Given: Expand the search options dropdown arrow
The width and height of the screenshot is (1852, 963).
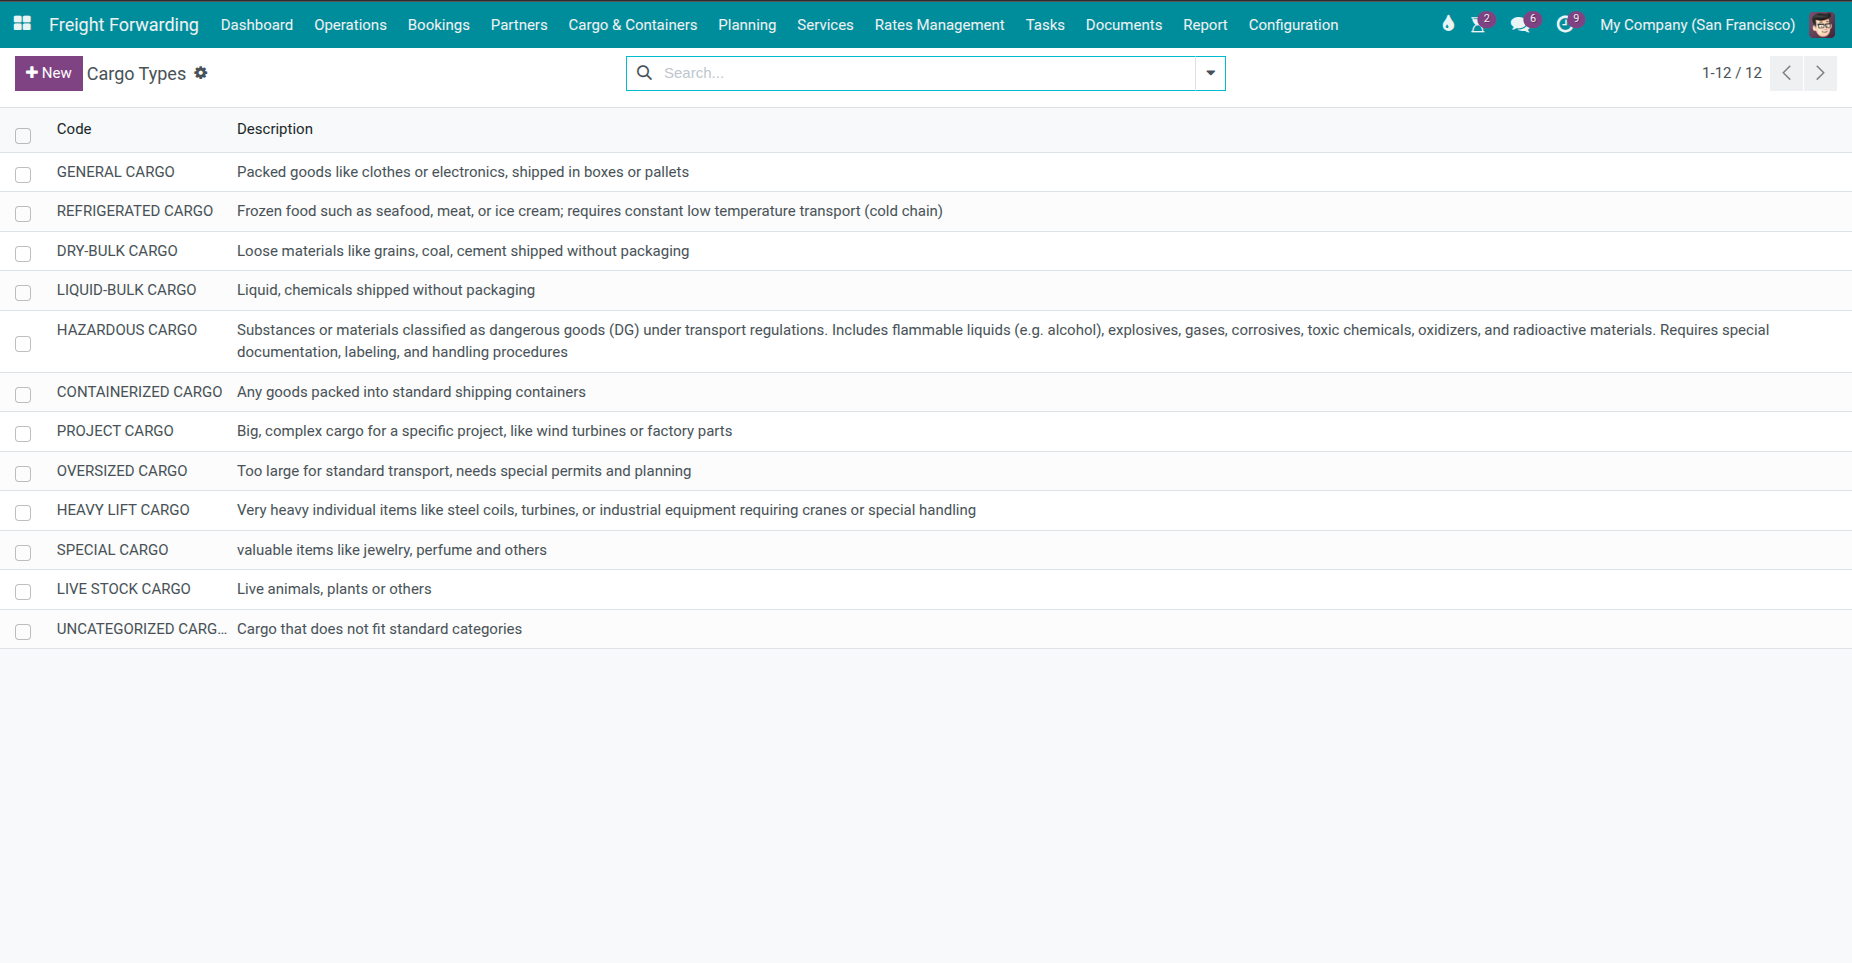Looking at the screenshot, I should point(1210,73).
